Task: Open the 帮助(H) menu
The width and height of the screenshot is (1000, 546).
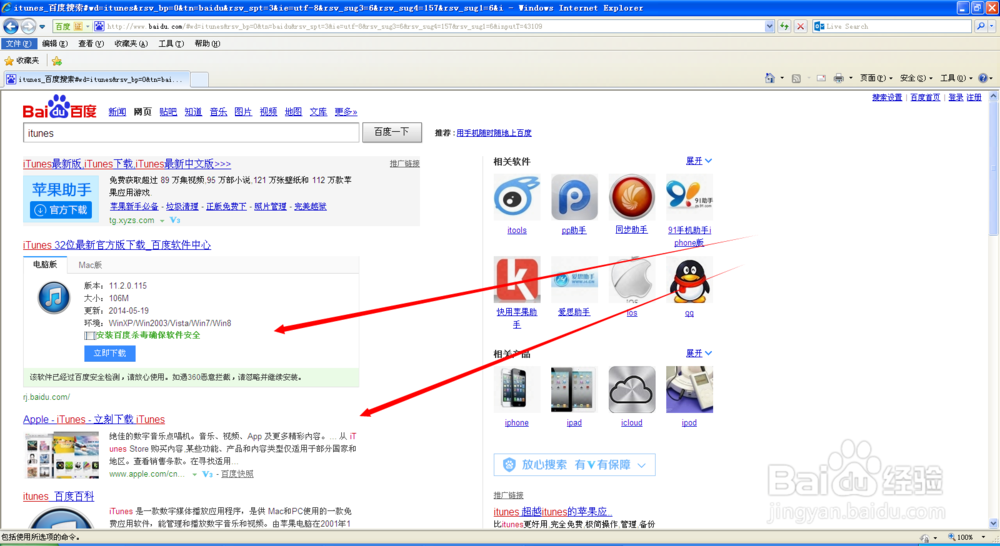Action: [x=207, y=43]
